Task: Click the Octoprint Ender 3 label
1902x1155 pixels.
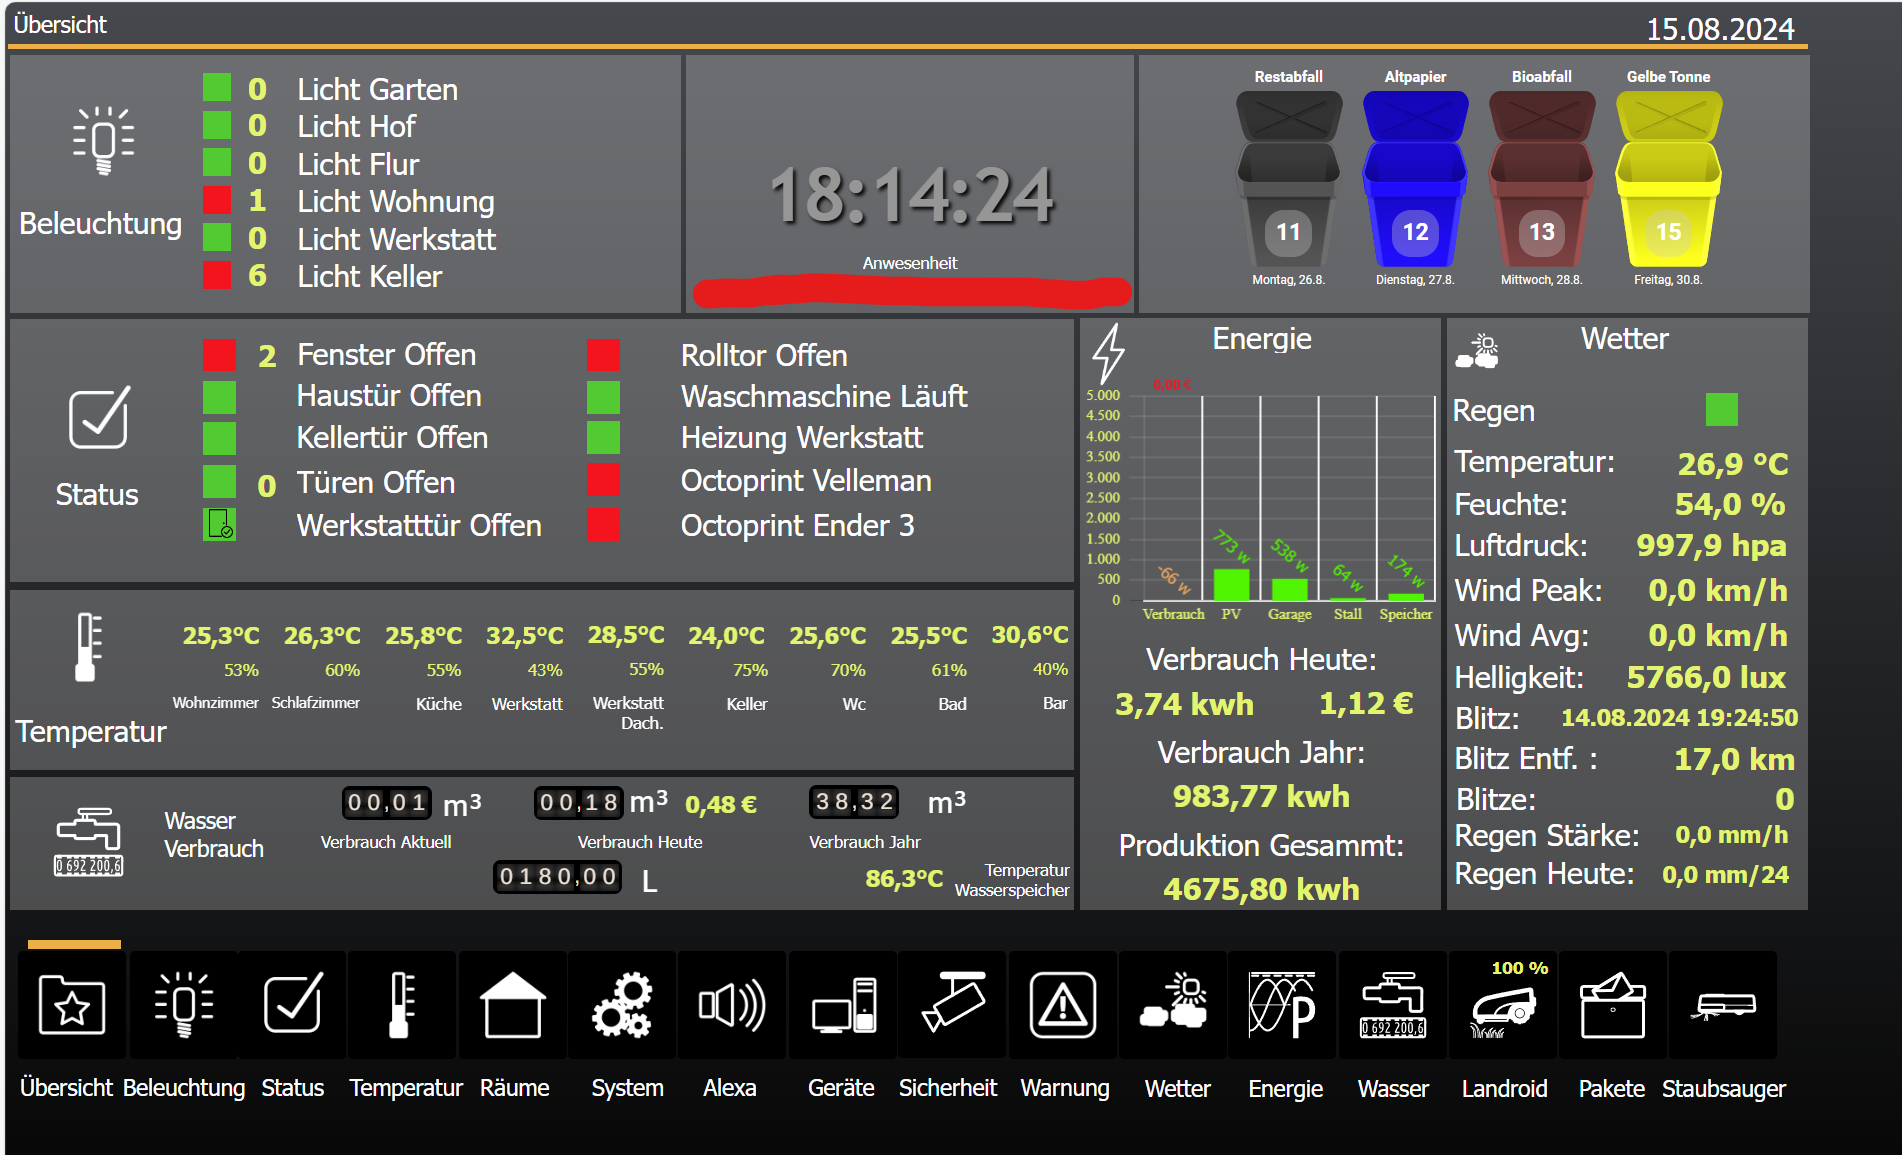Action: pos(797,525)
